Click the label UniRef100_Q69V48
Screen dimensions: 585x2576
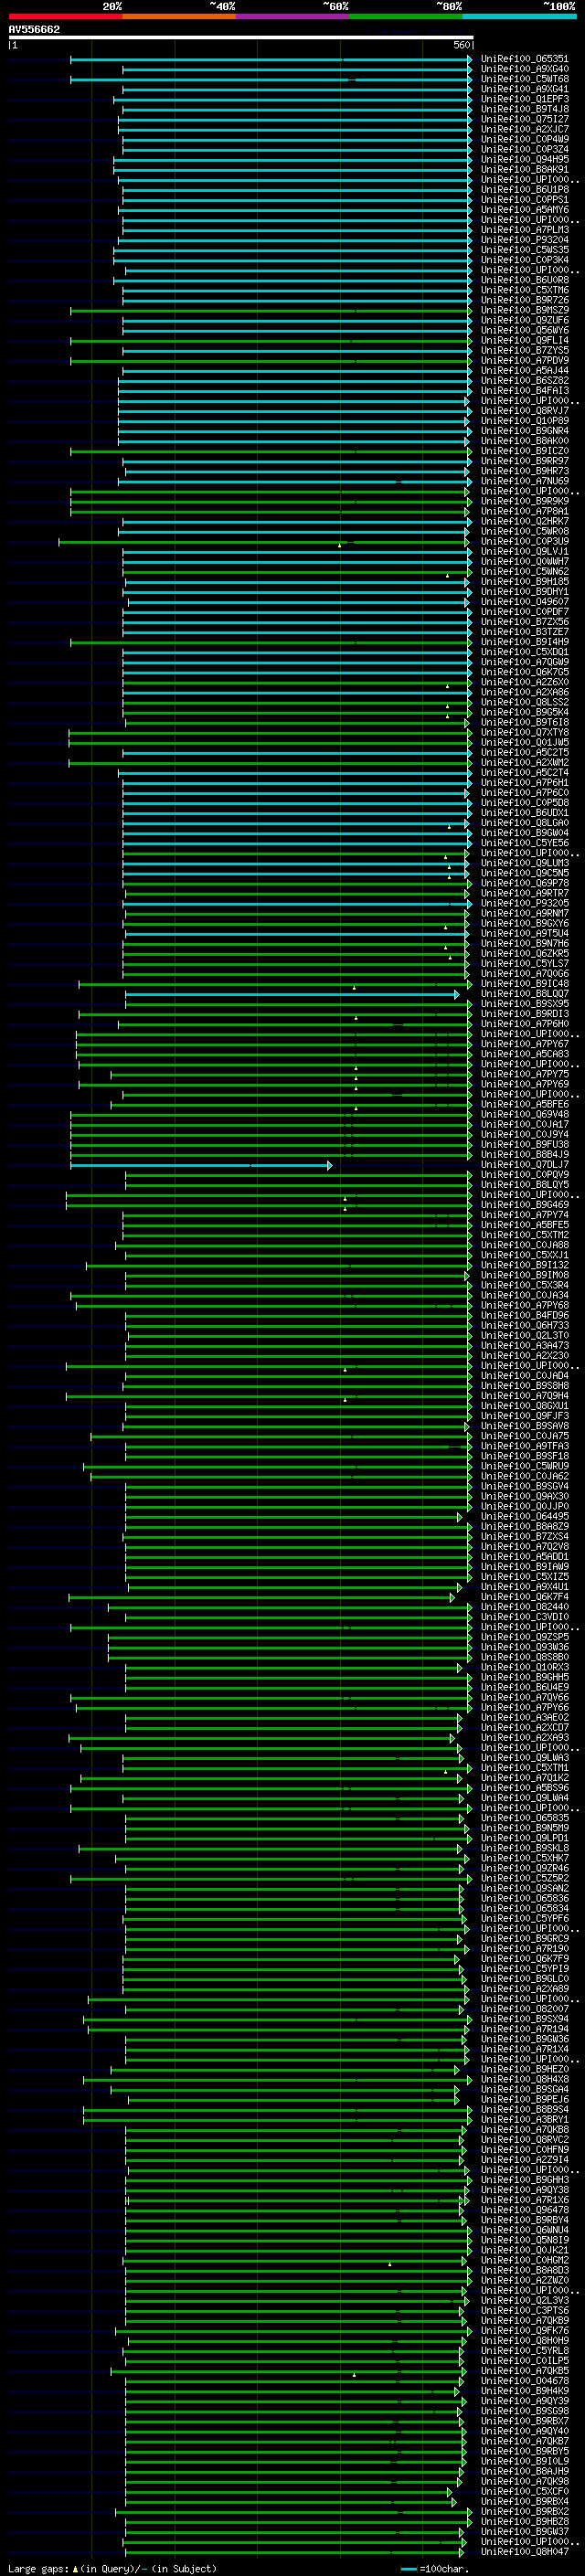coord(524,1115)
